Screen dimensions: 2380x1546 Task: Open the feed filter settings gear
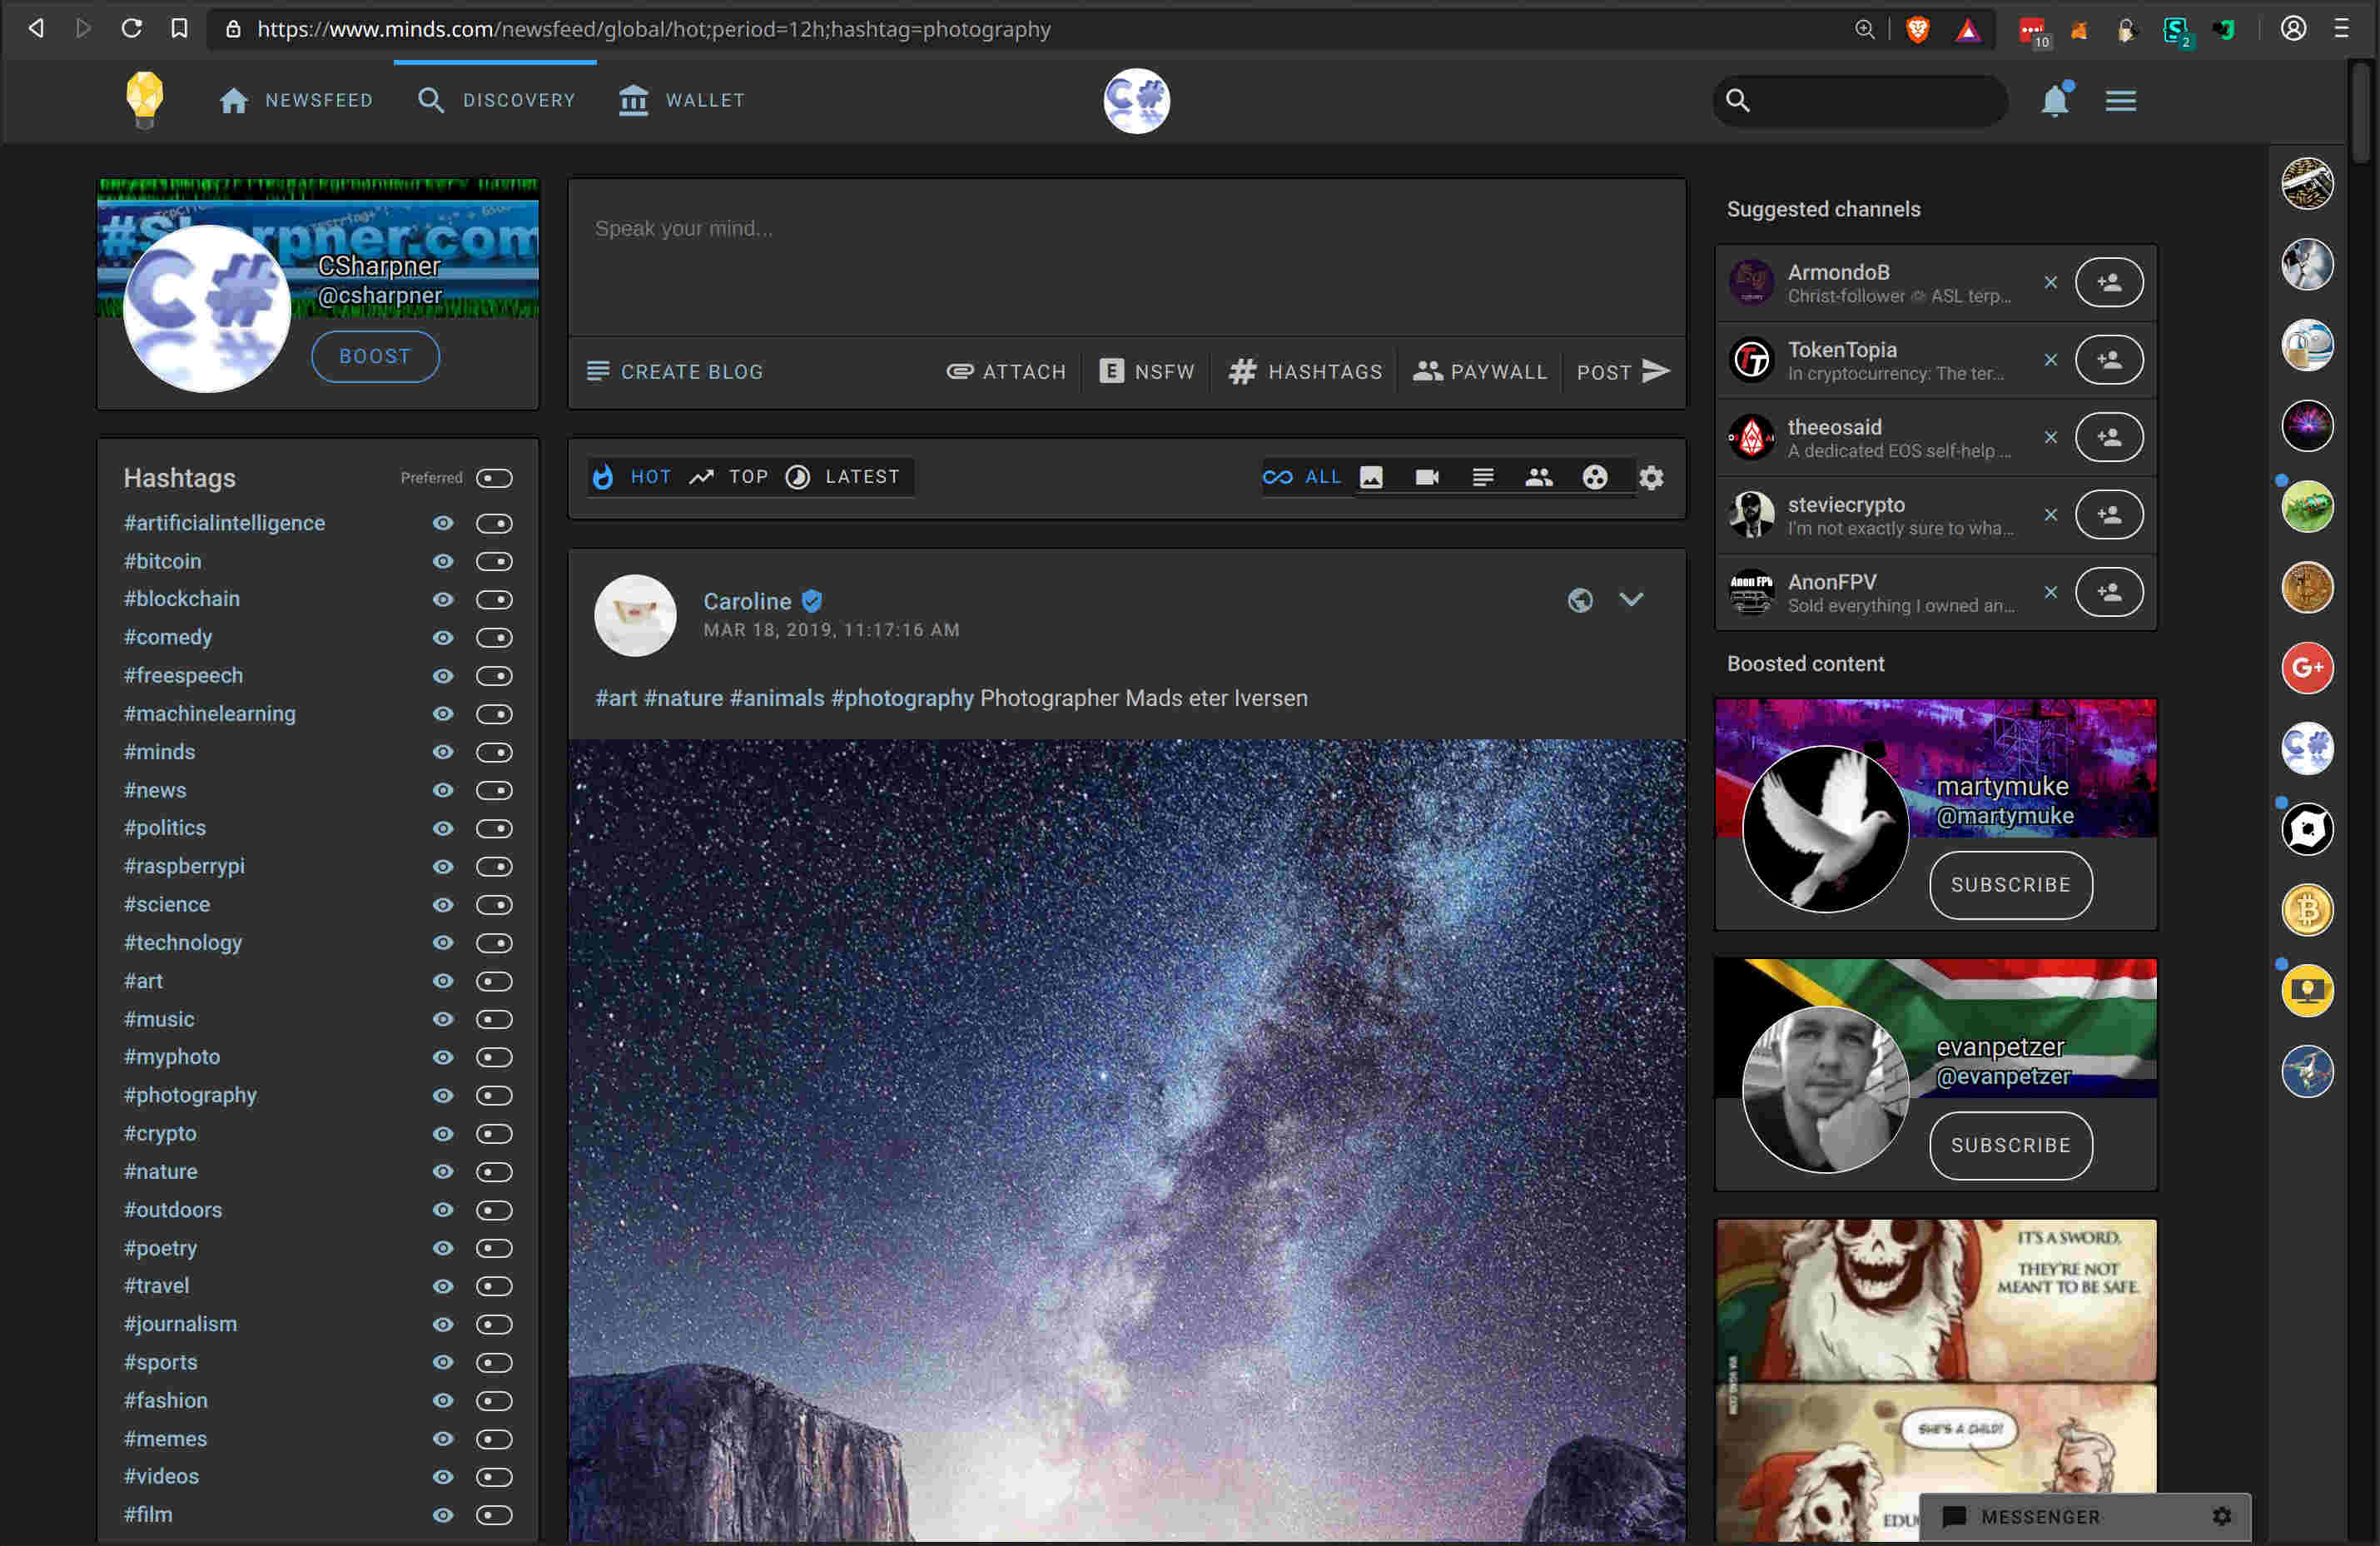1652,477
